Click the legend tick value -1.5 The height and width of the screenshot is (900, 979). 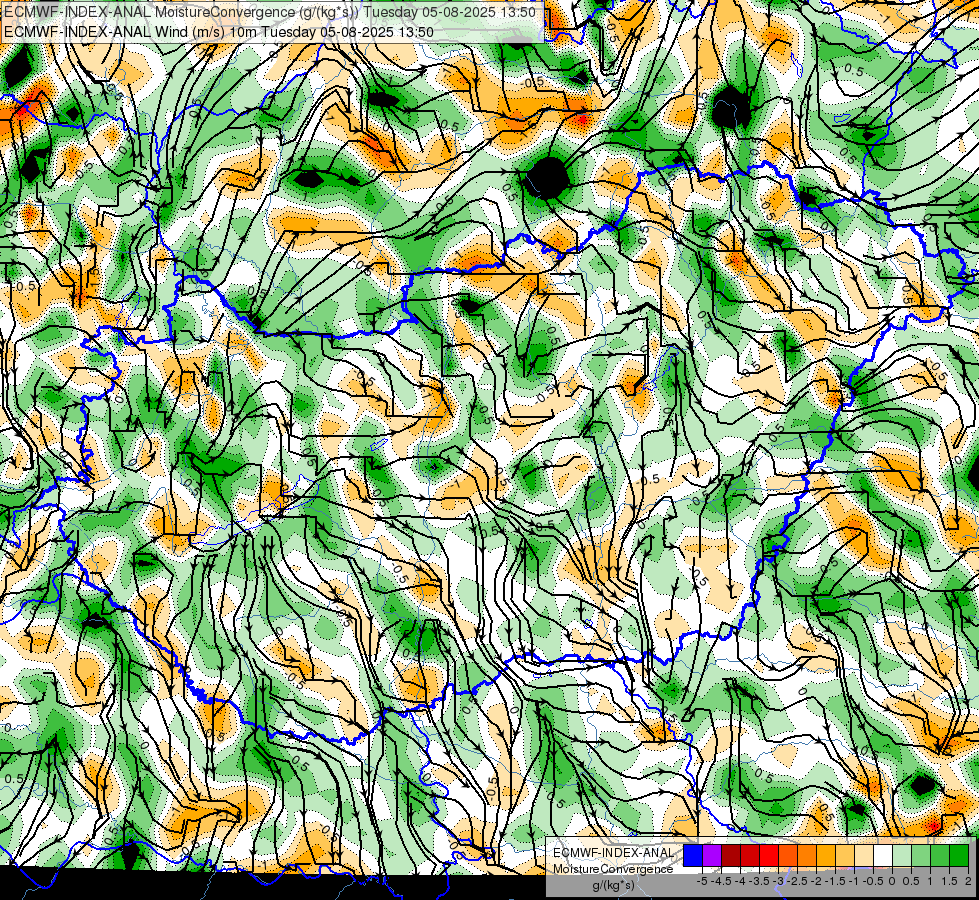tap(835, 881)
